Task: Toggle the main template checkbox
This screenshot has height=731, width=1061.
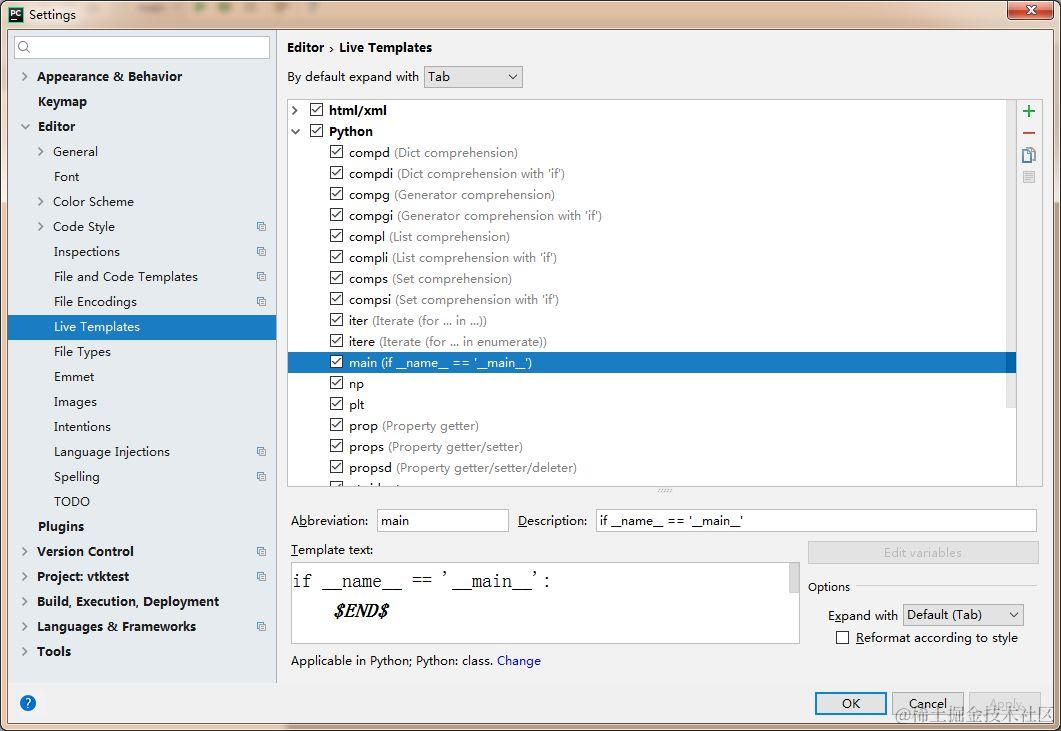Action: coord(336,361)
